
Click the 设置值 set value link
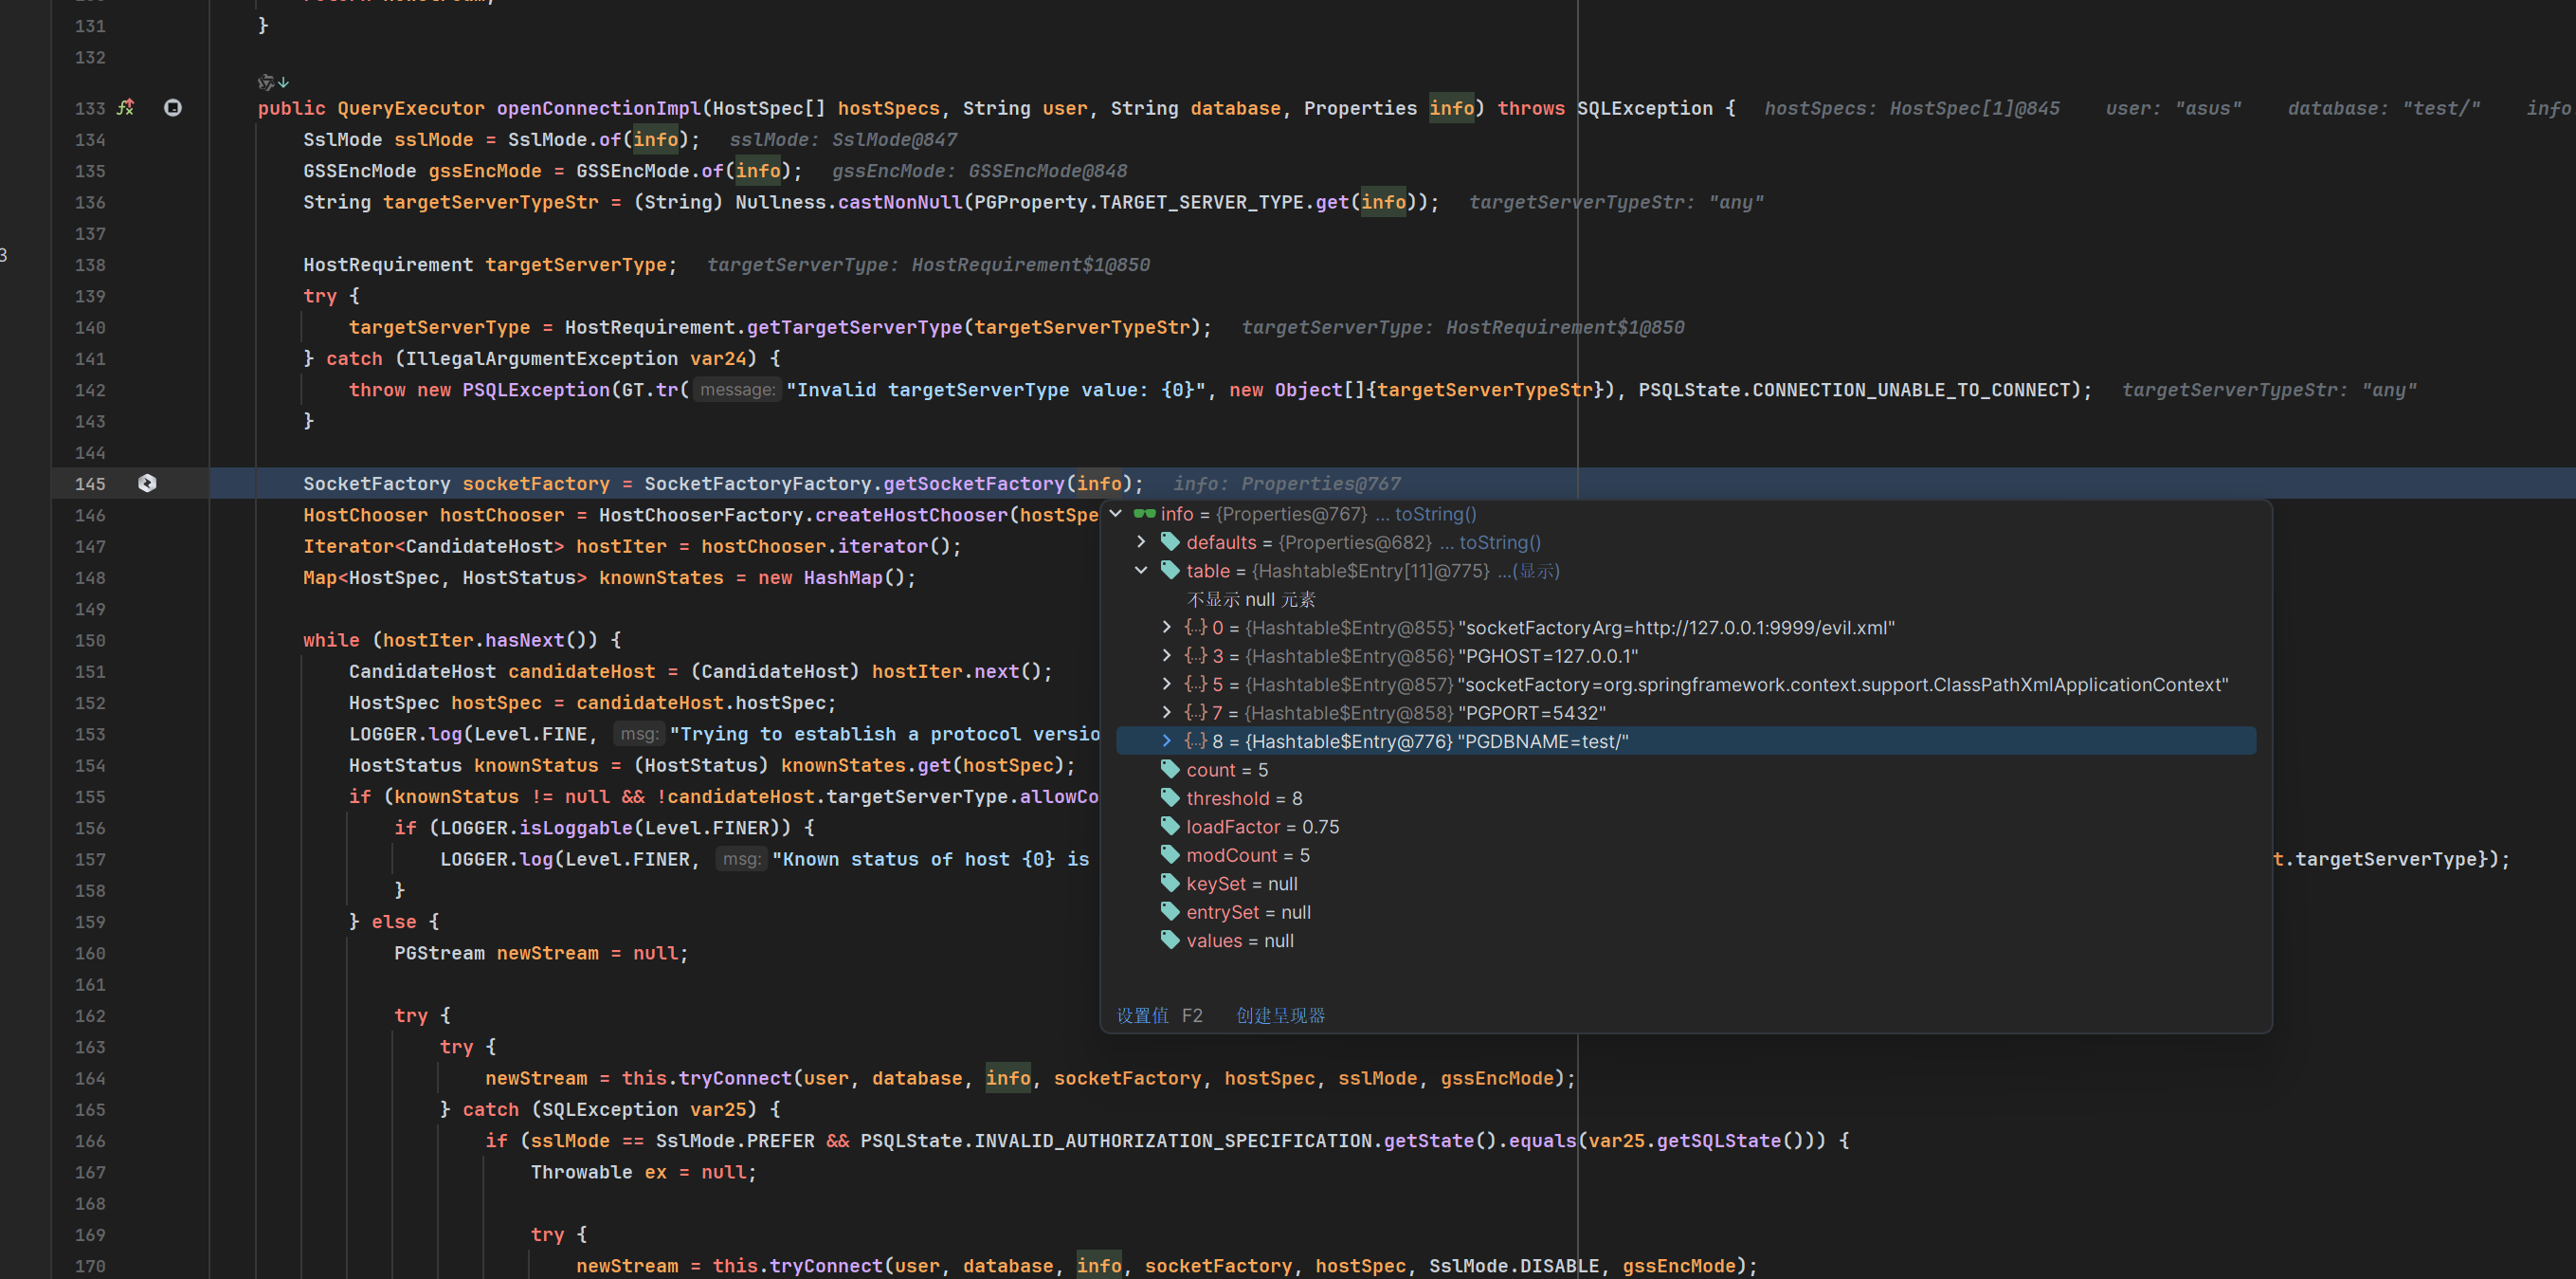pyautogui.click(x=1142, y=1016)
